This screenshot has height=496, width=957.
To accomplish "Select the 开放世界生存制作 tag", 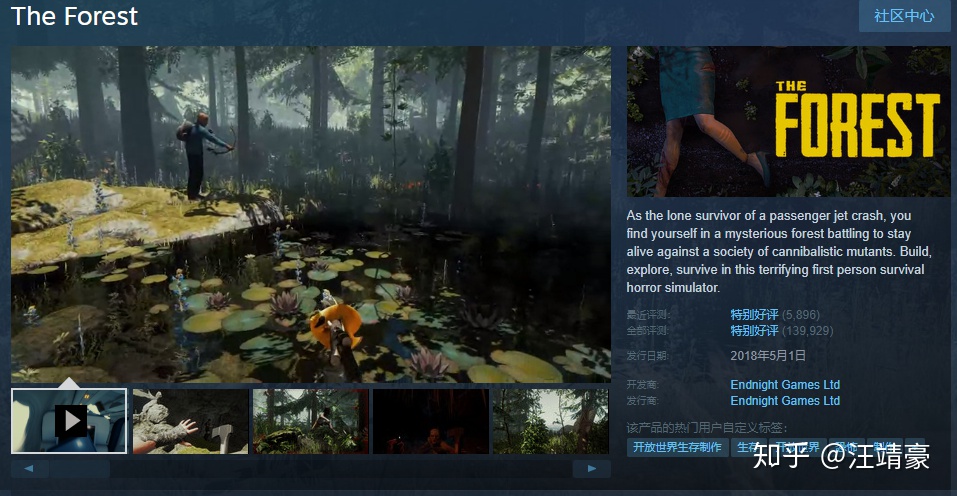I will pos(677,447).
